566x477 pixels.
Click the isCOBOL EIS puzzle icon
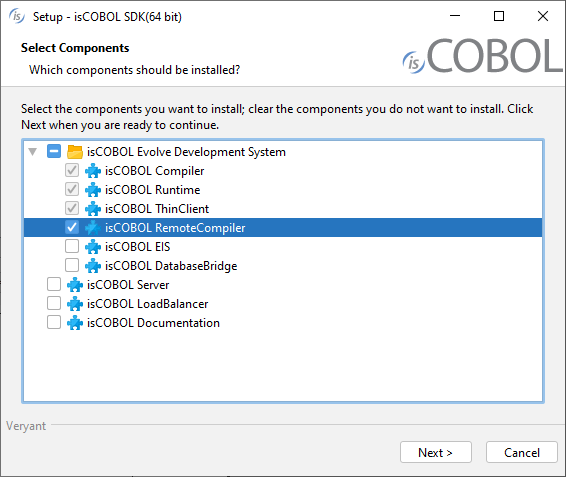[x=93, y=247]
